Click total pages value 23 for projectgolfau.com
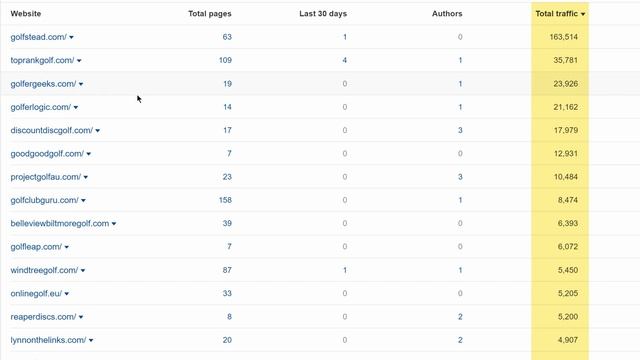This screenshot has height=360, width=640. click(227, 177)
